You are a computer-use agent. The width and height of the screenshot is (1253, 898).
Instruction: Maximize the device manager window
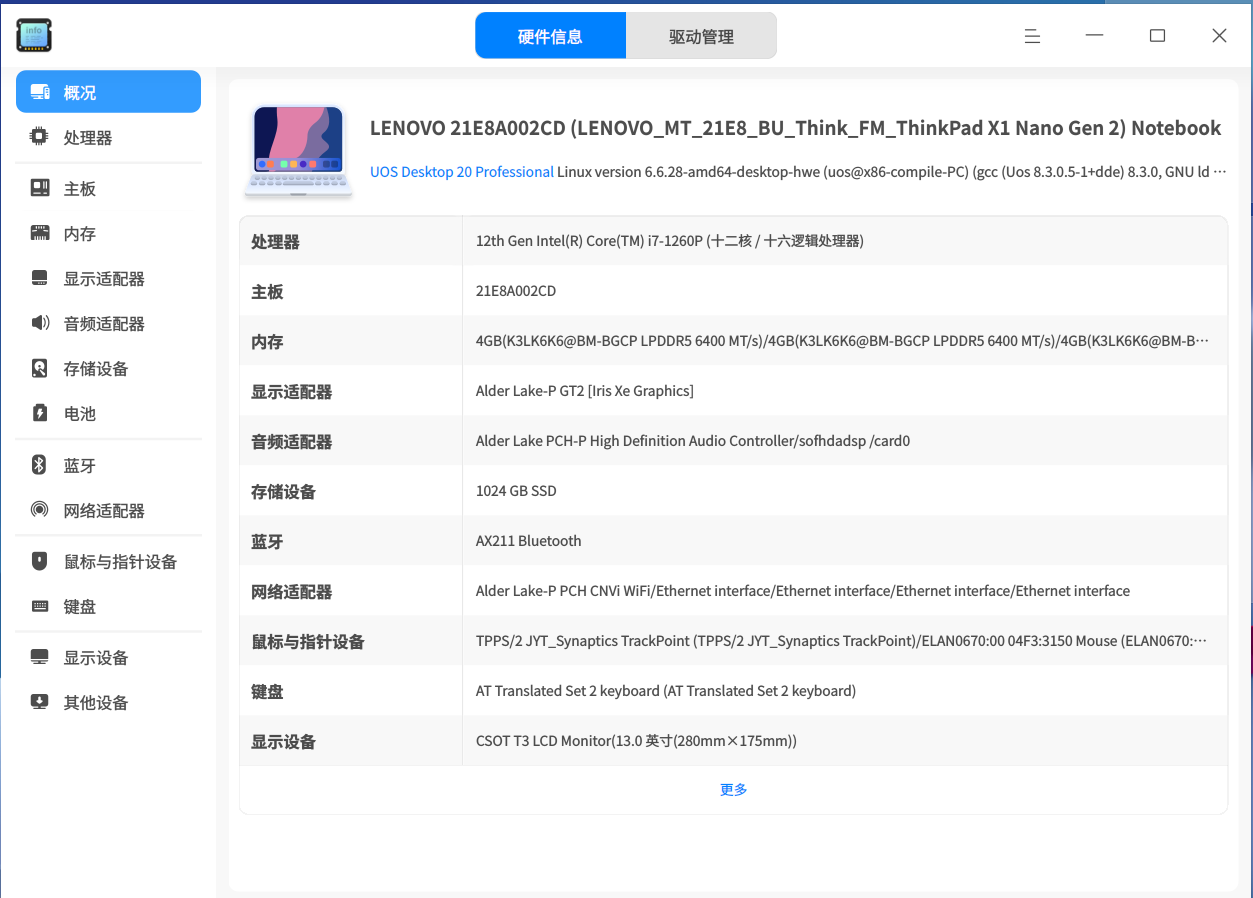click(1157, 36)
